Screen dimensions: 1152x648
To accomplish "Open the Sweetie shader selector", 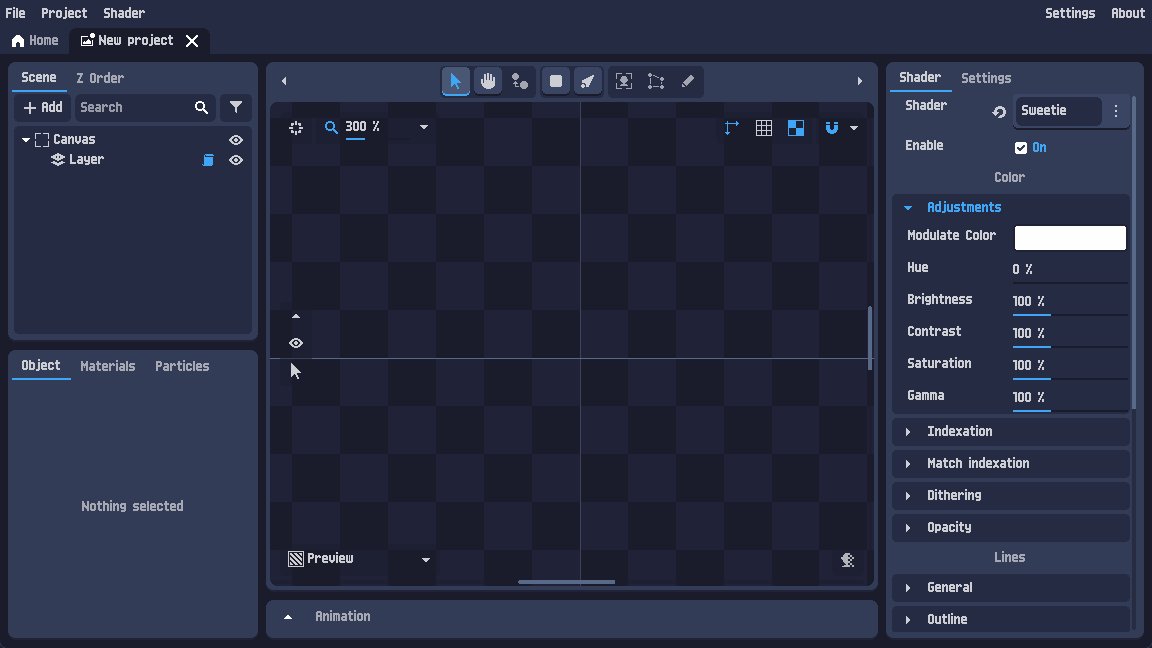I will tap(1057, 111).
